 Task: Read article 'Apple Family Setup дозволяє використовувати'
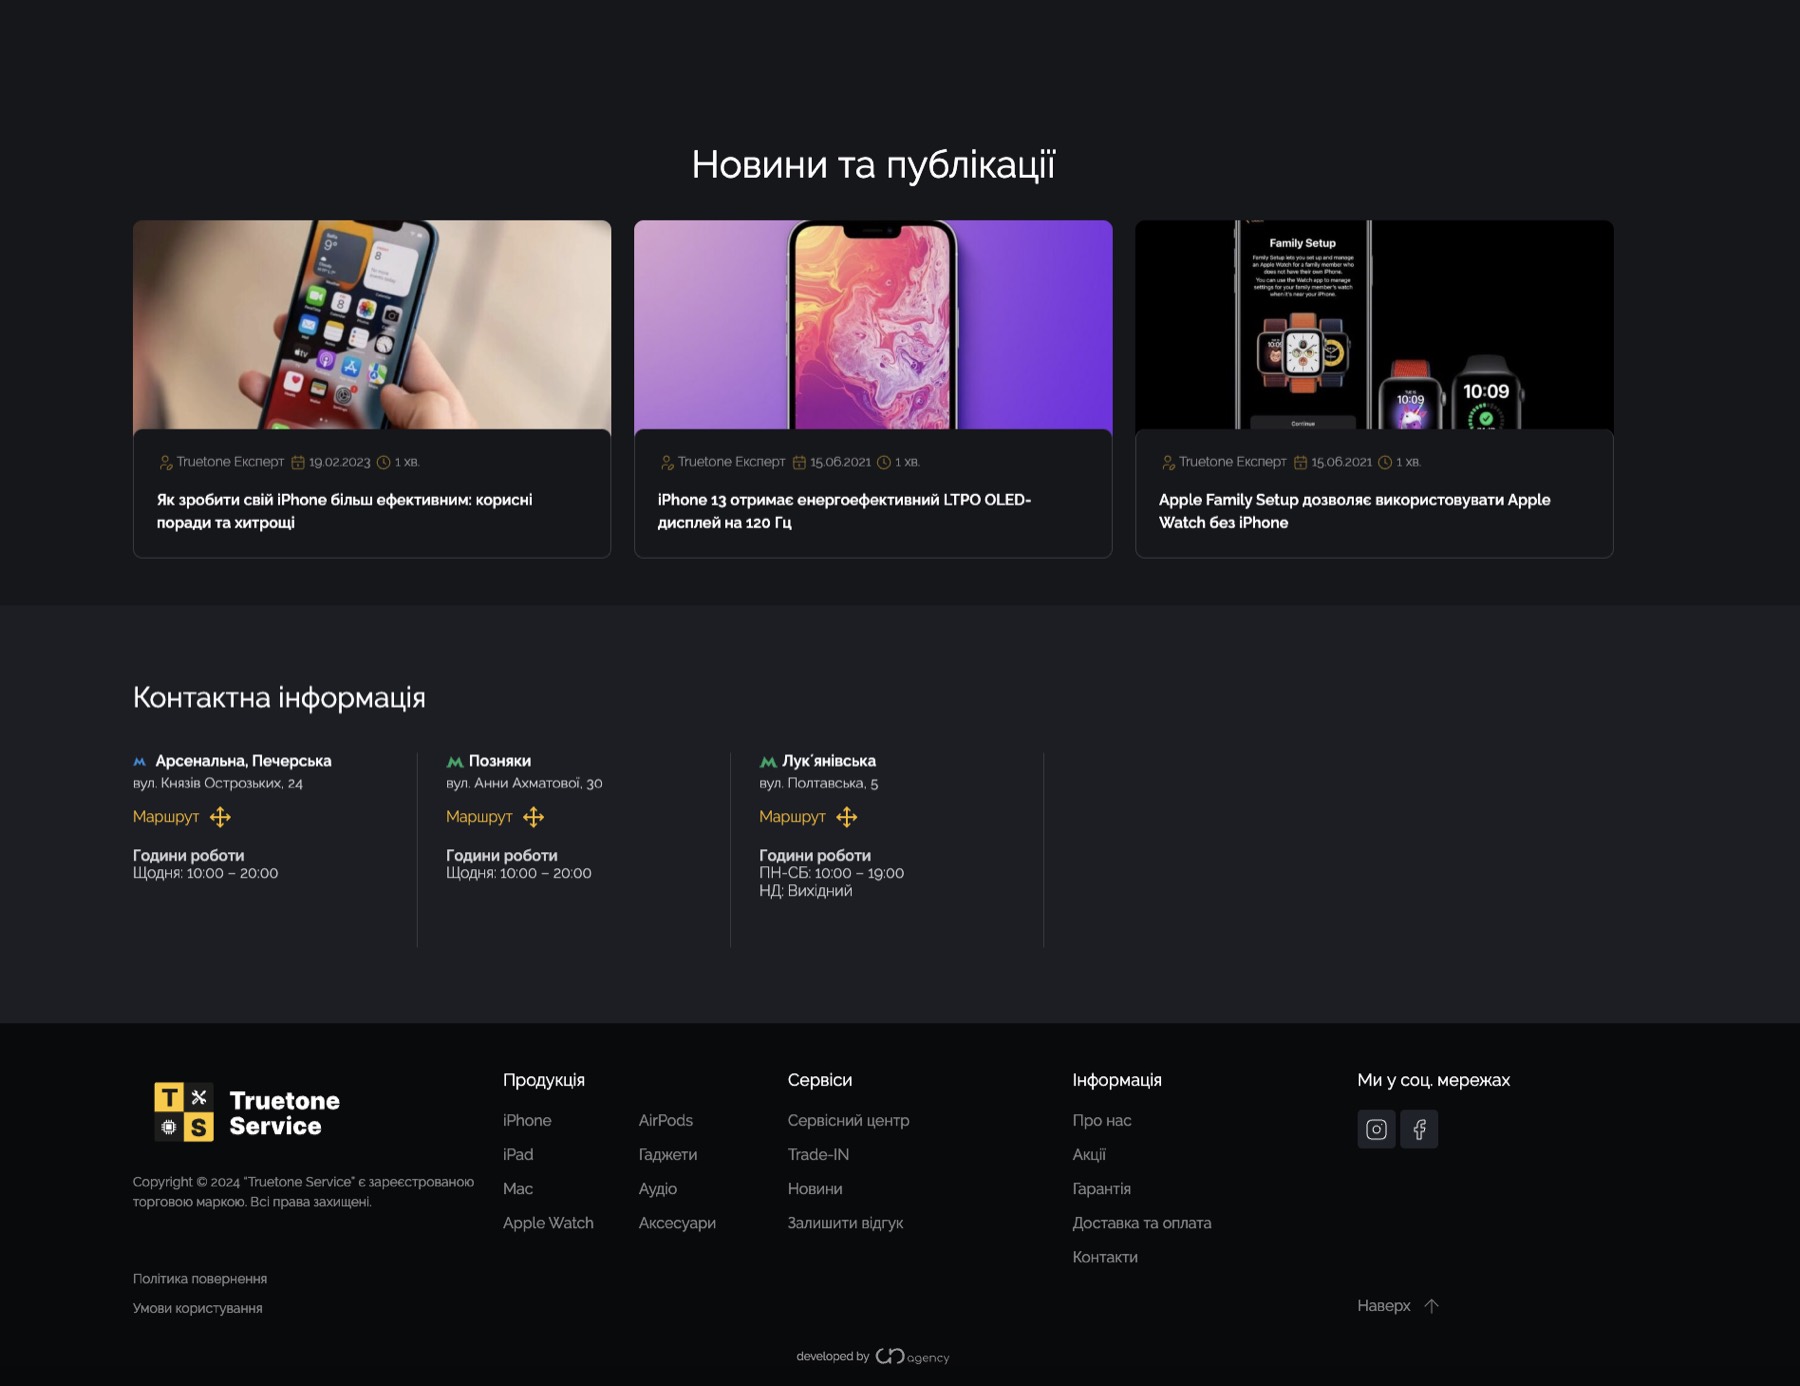1354,511
